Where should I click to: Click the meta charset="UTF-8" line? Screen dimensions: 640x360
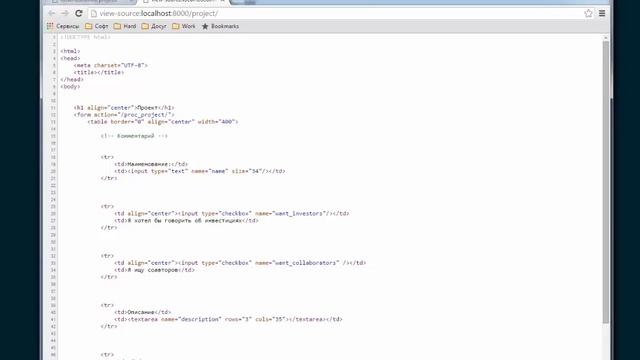pyautogui.click(x=111, y=65)
